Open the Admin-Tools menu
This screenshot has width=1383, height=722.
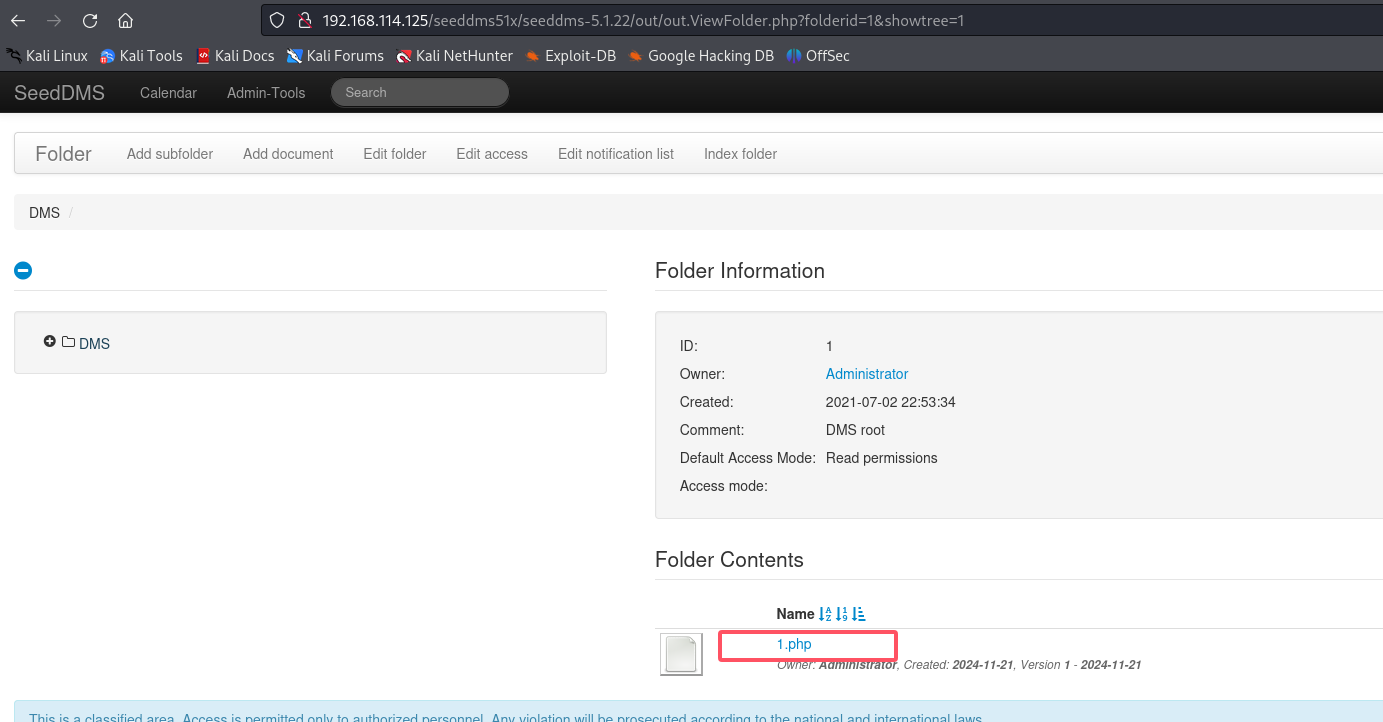click(265, 92)
